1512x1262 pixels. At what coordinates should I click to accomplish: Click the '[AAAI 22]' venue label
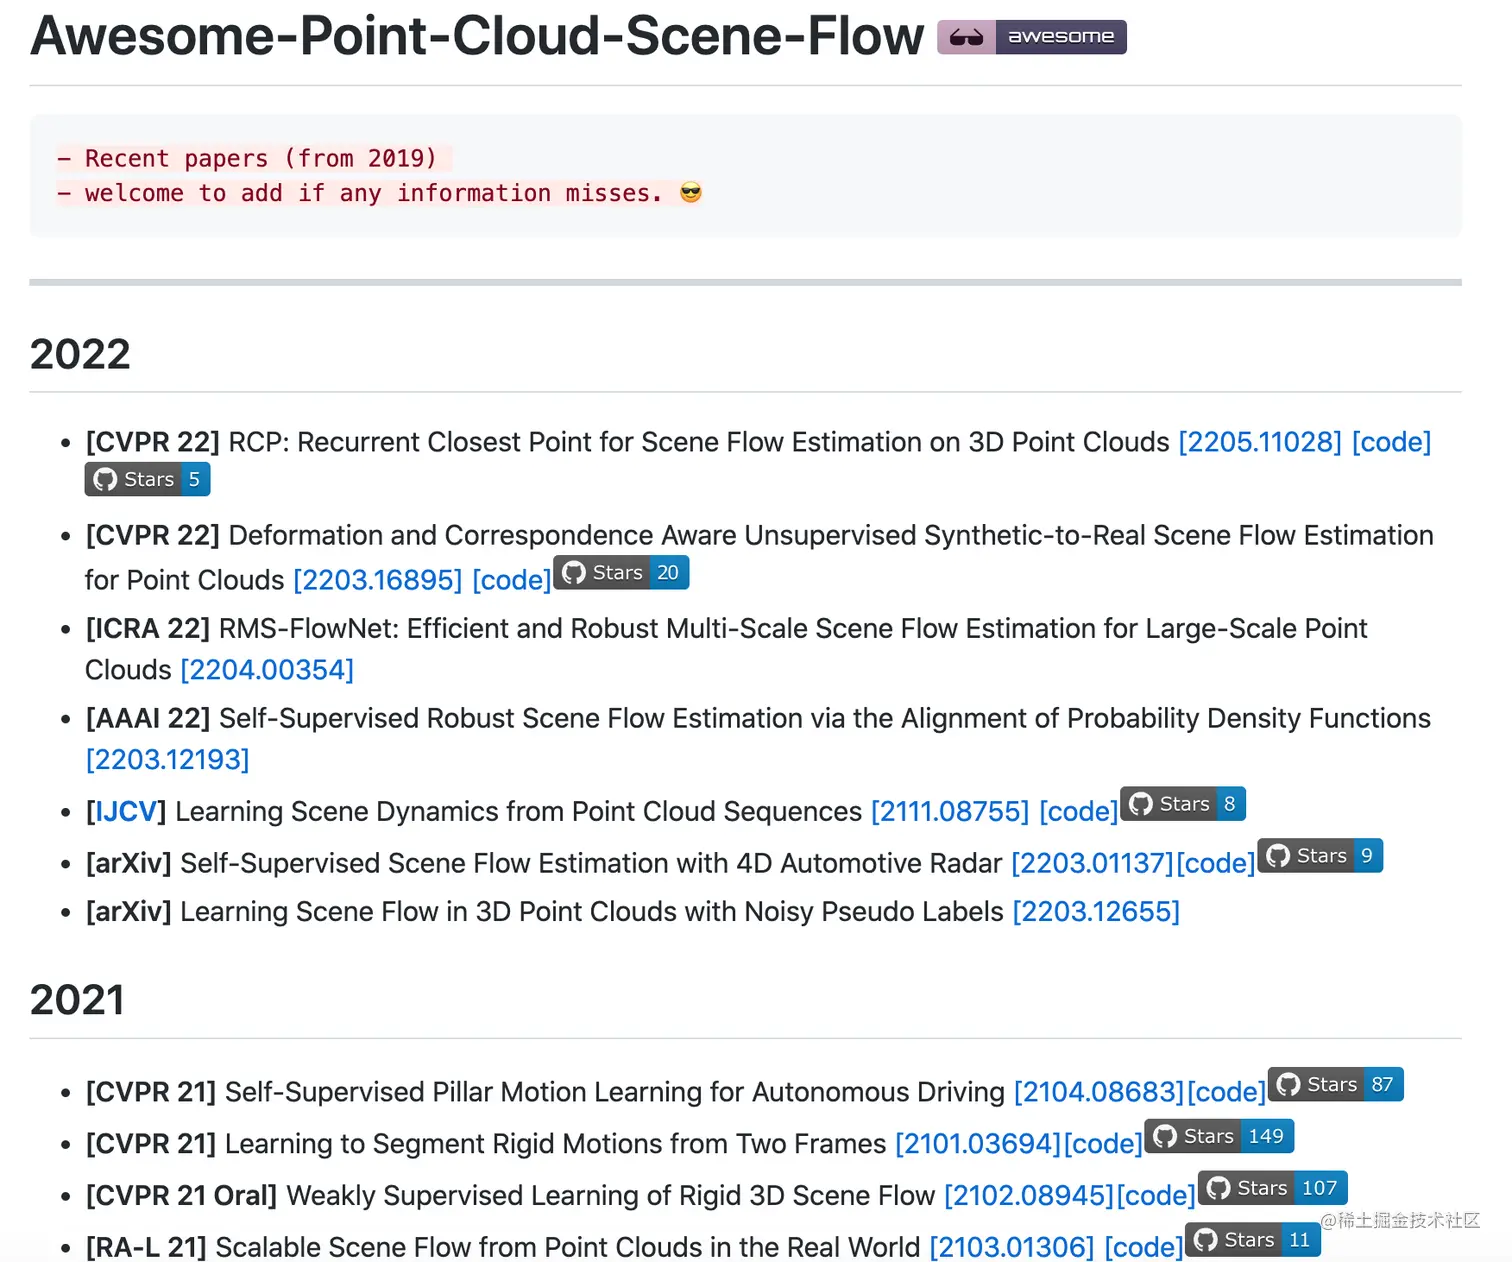click(x=147, y=719)
